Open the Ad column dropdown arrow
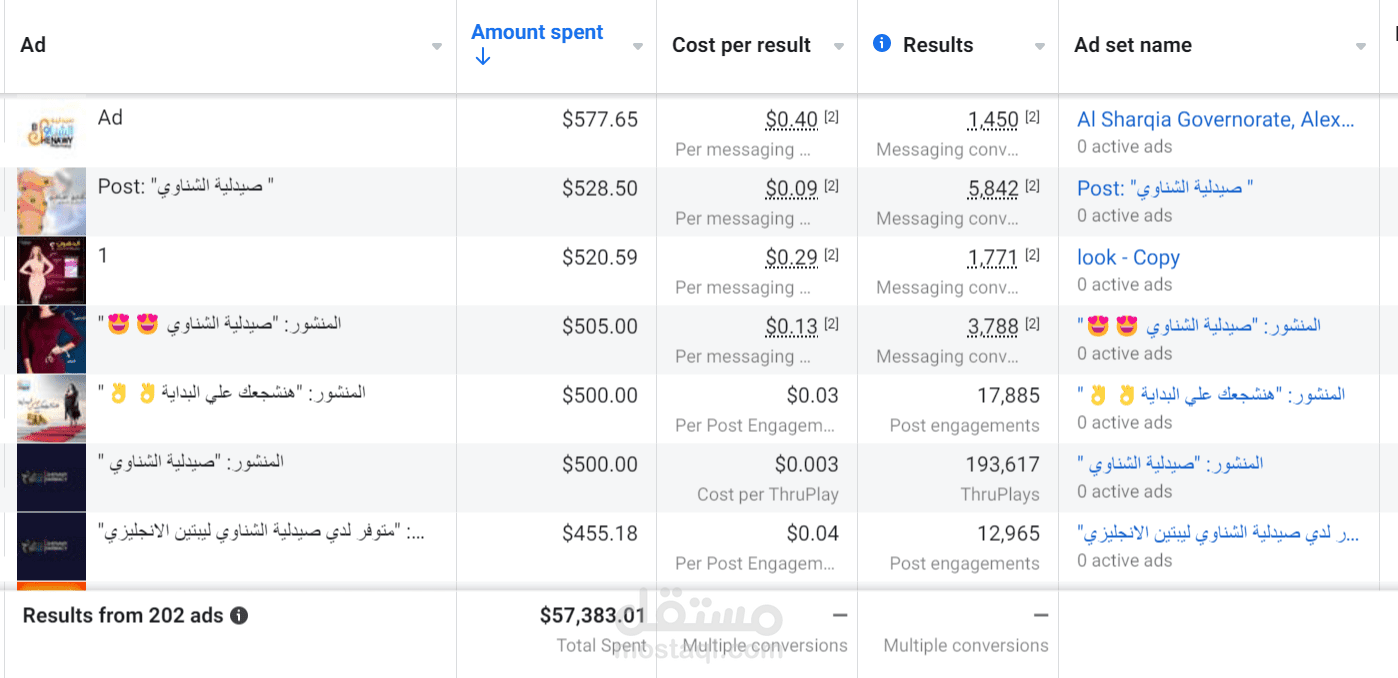The image size is (1398, 678). click(x=437, y=47)
